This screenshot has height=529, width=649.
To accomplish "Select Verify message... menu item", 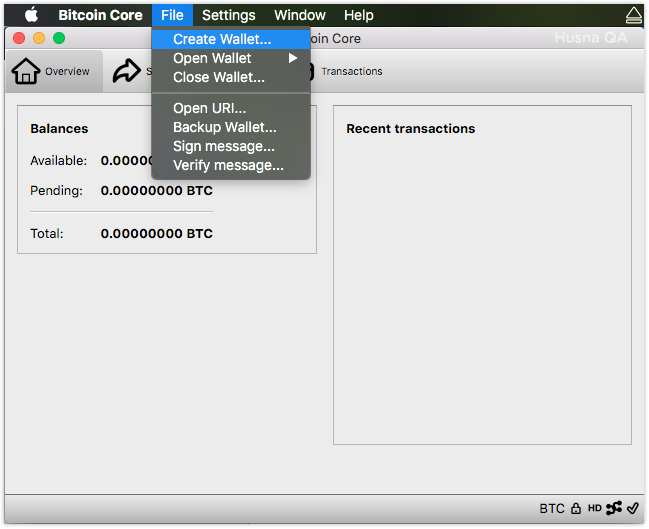I will 231,165.
